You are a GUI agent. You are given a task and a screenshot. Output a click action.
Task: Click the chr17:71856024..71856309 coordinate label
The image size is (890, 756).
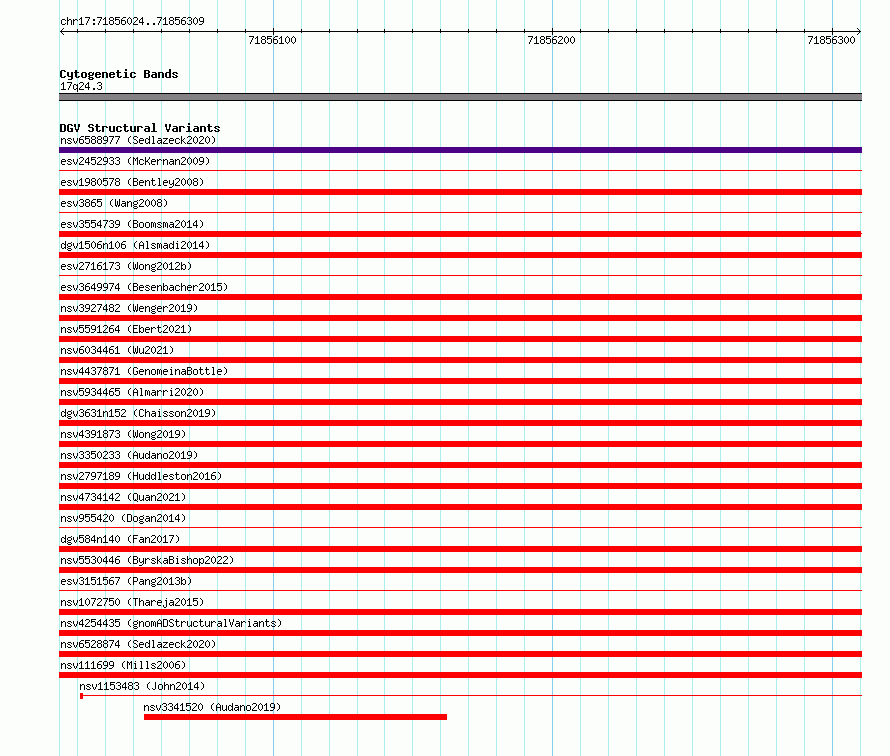click(132, 22)
